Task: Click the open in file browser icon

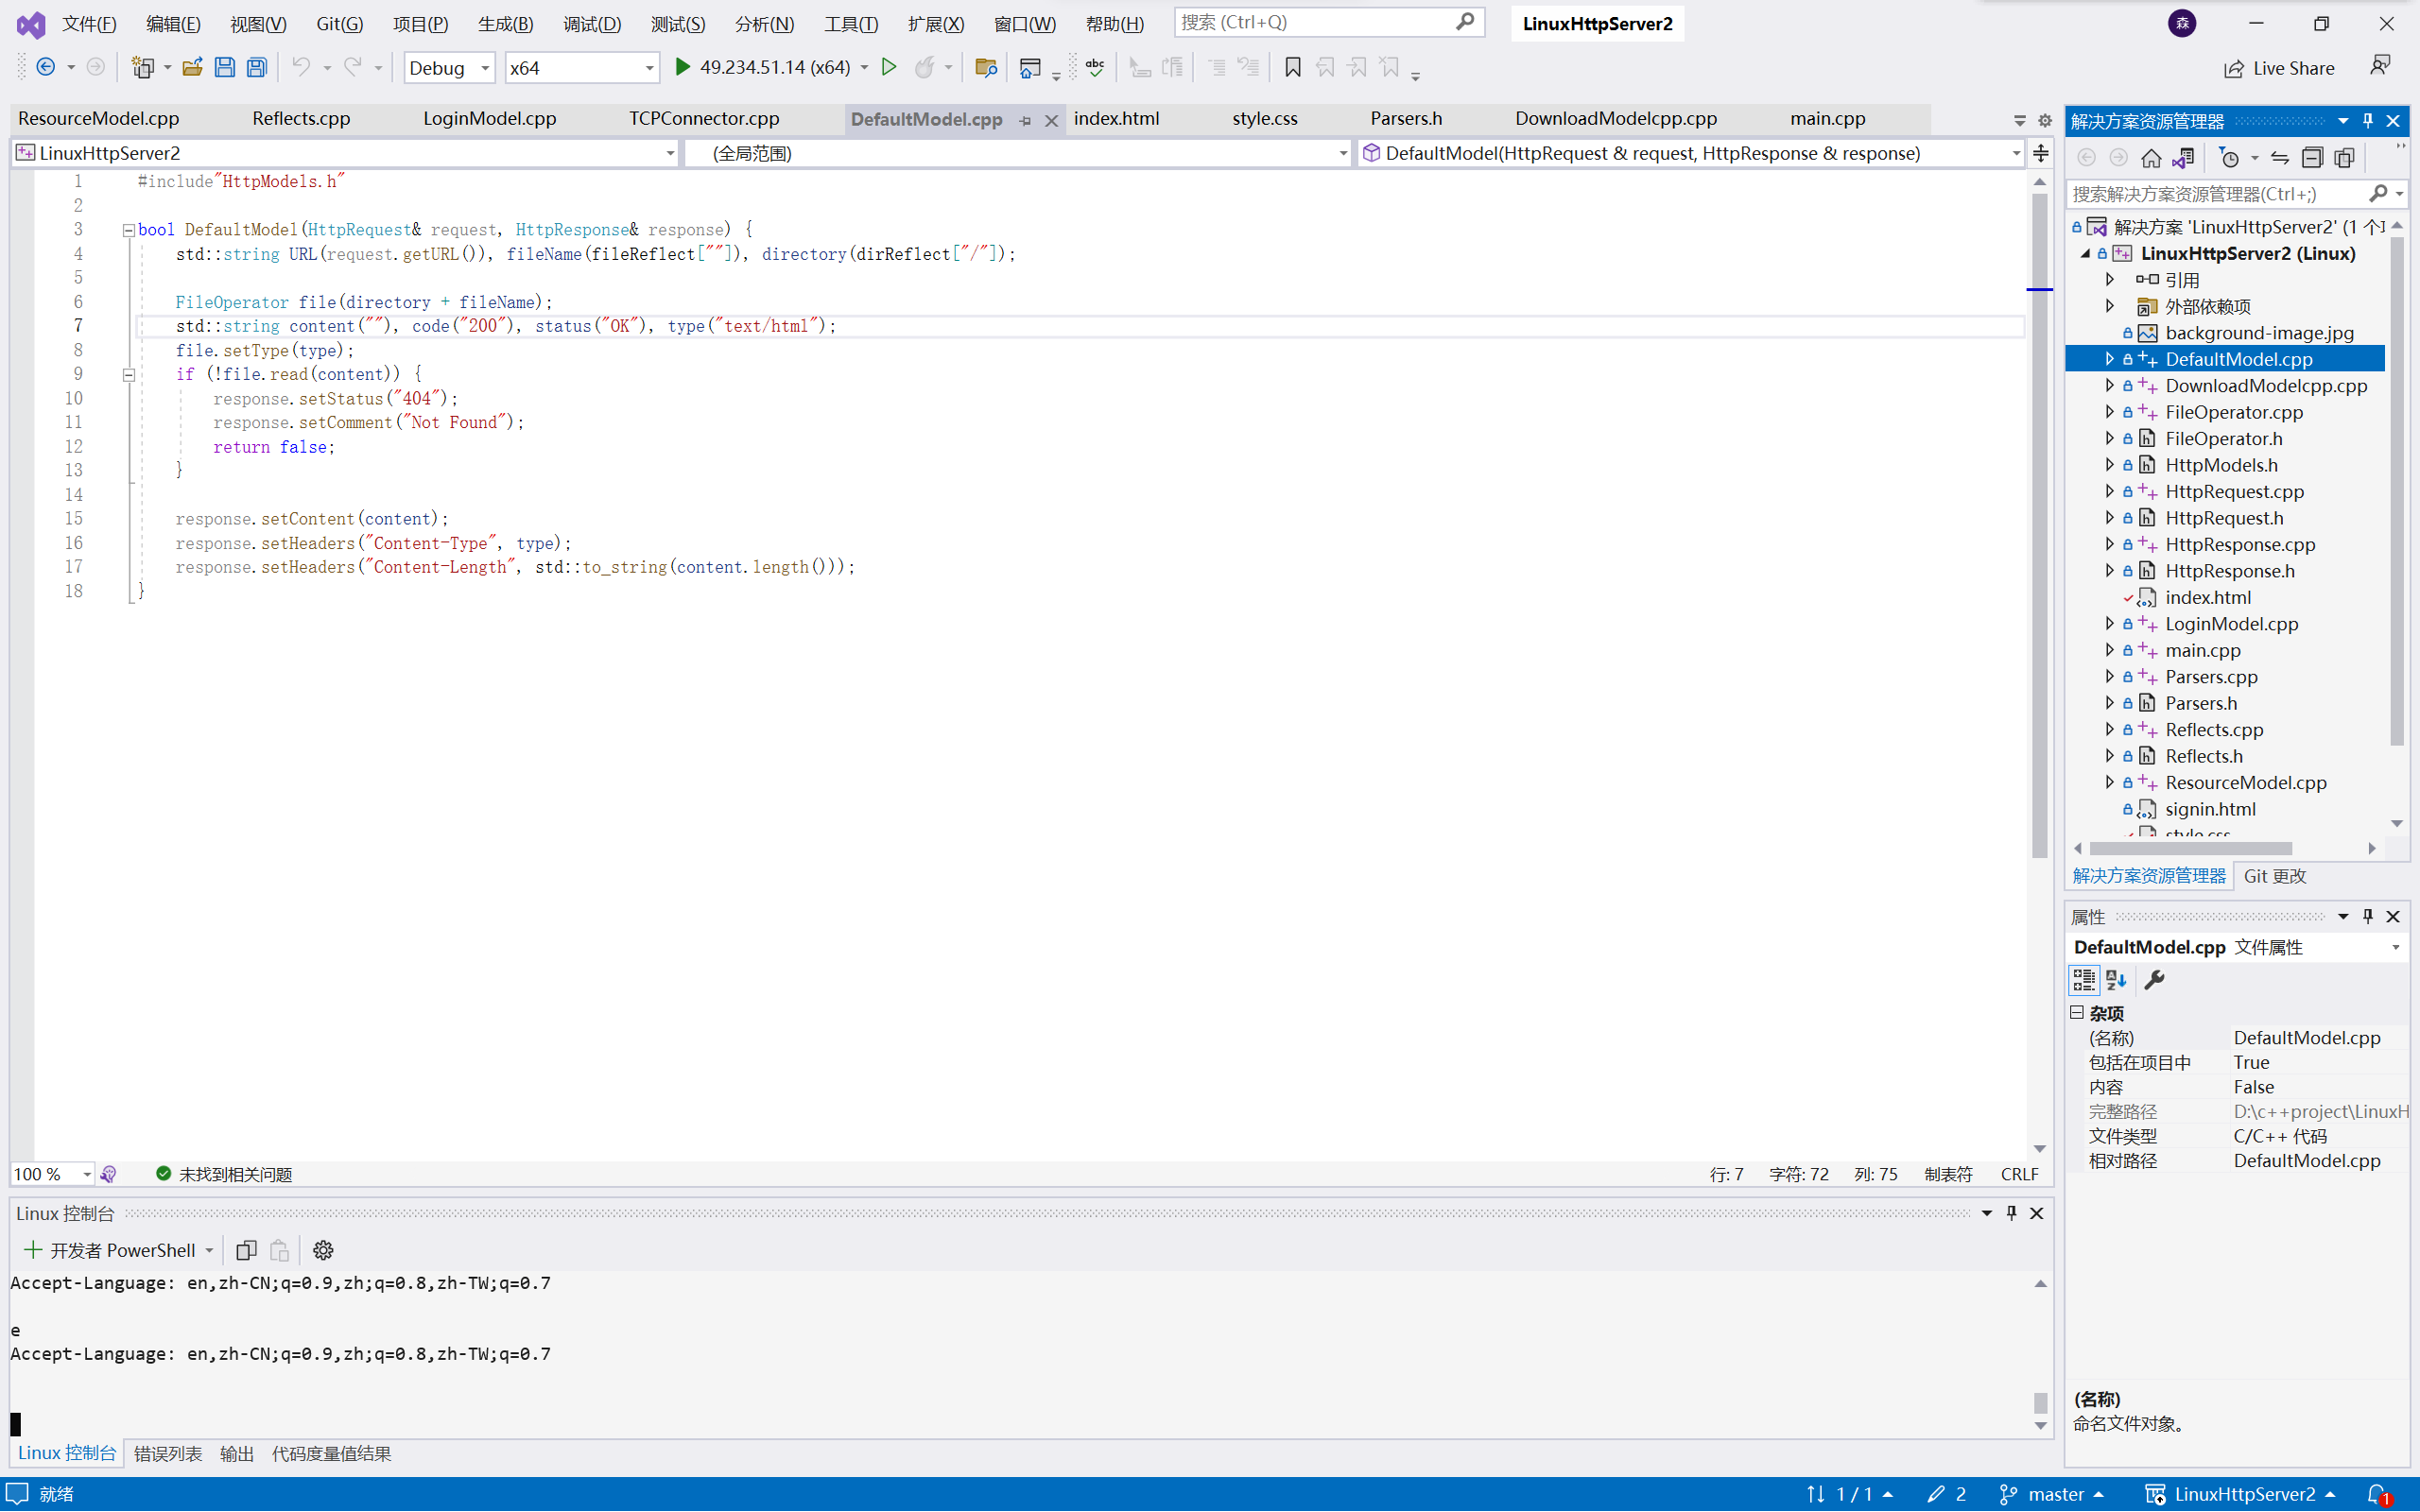Action: [x=986, y=67]
